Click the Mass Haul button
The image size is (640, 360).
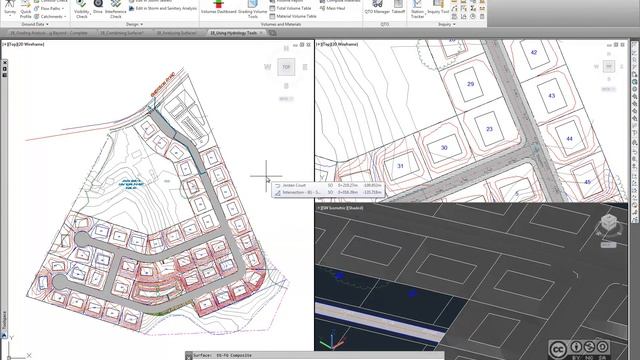pos(332,8)
